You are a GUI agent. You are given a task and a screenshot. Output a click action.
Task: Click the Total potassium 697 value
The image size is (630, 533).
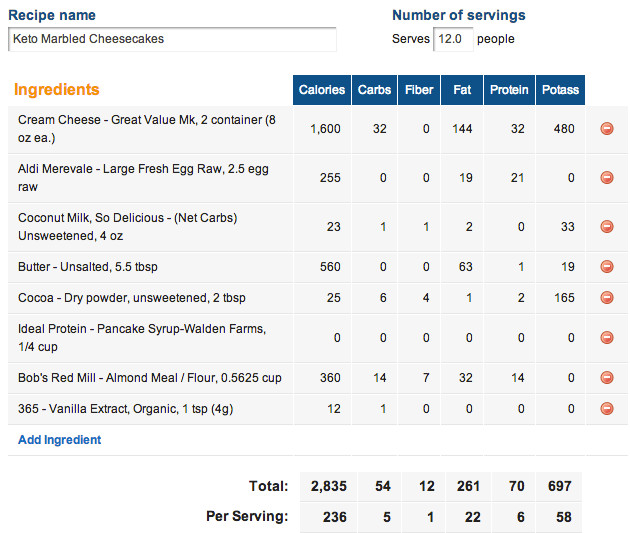click(560, 486)
